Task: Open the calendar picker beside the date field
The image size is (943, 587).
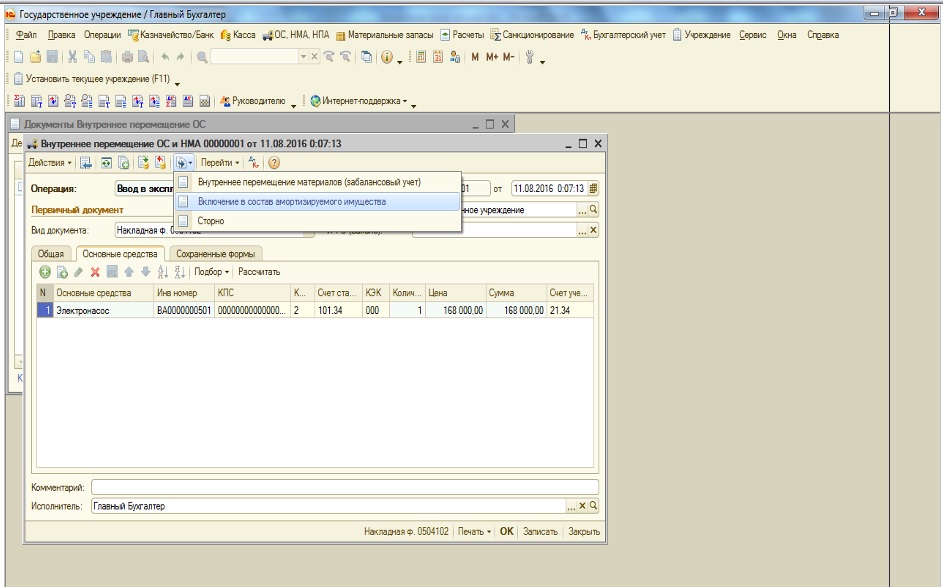Action: (593, 188)
